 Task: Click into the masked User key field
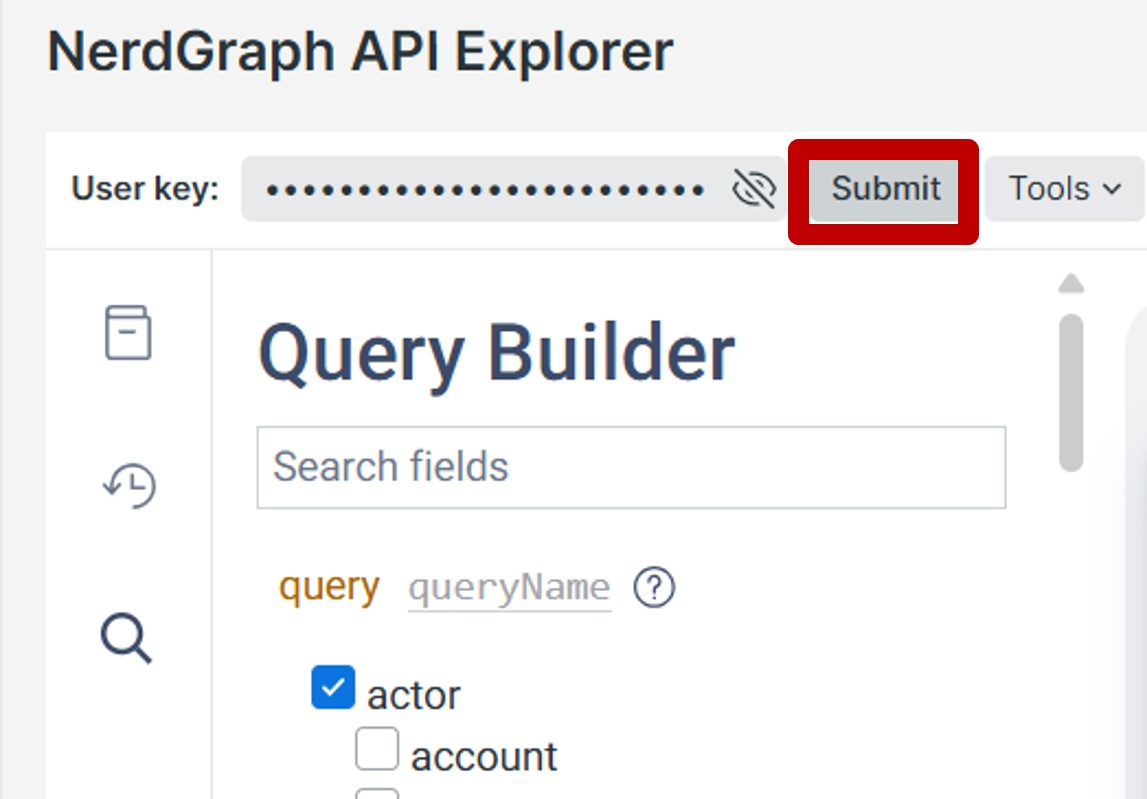click(486, 188)
